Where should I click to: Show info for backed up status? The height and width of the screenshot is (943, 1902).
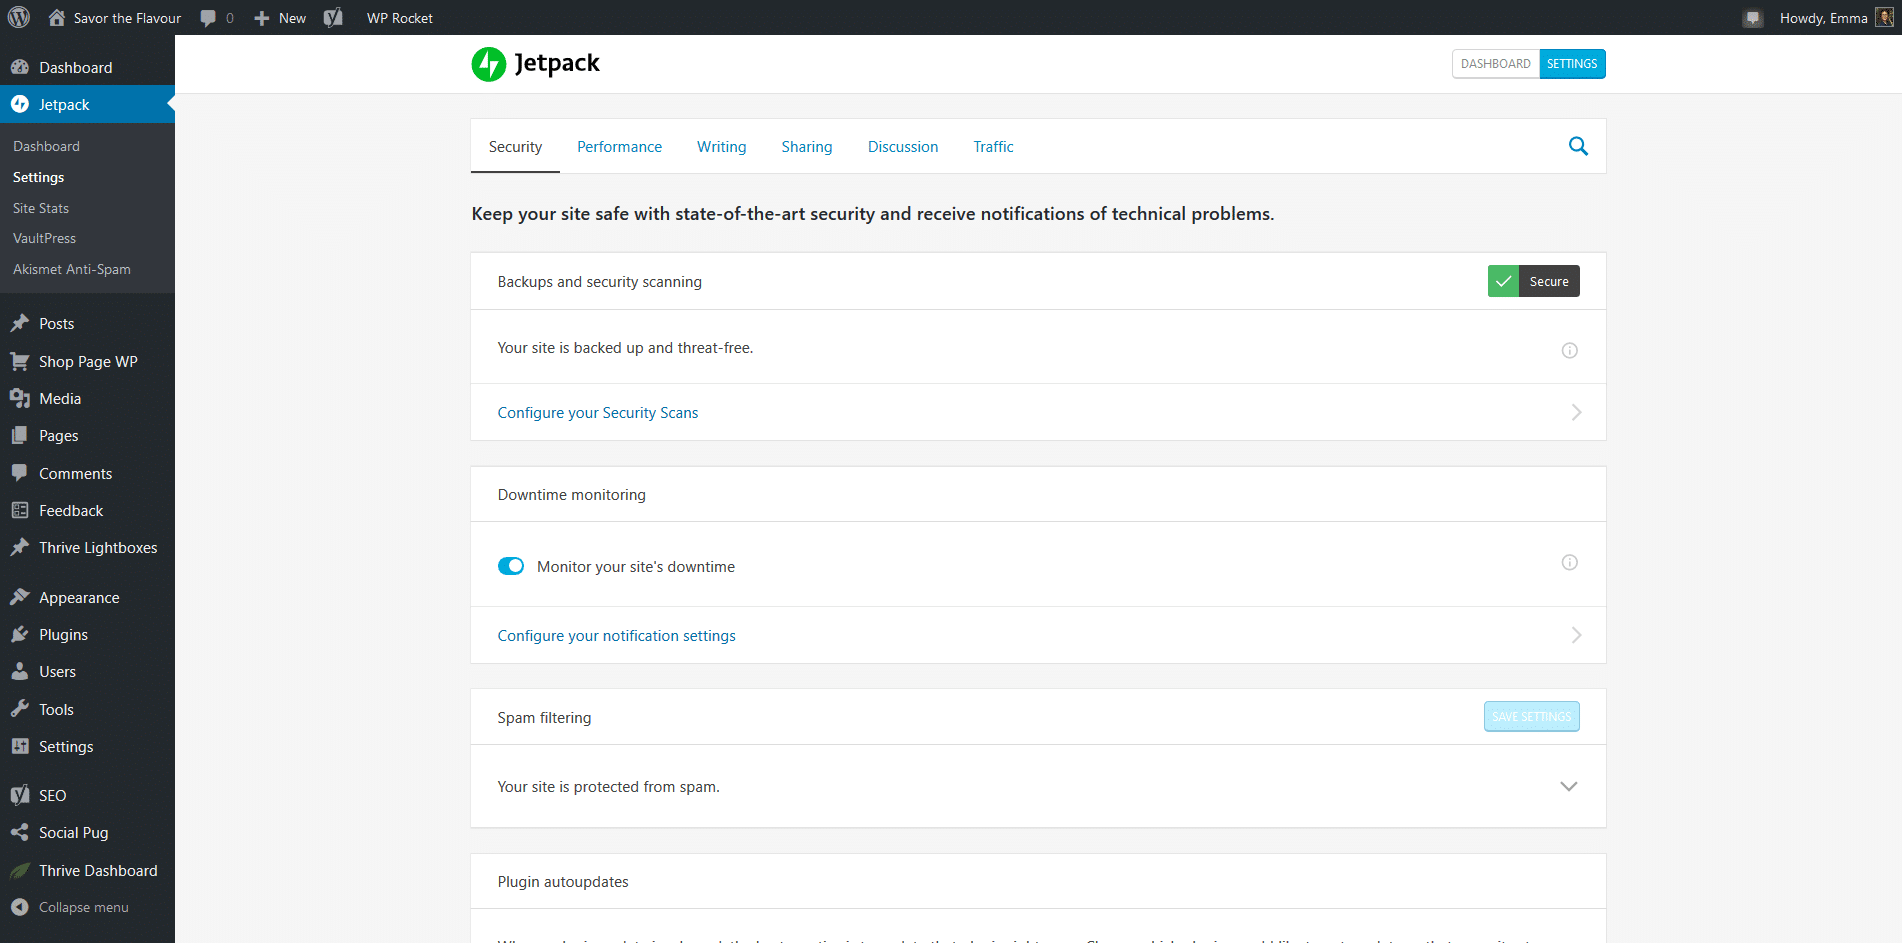(x=1570, y=350)
